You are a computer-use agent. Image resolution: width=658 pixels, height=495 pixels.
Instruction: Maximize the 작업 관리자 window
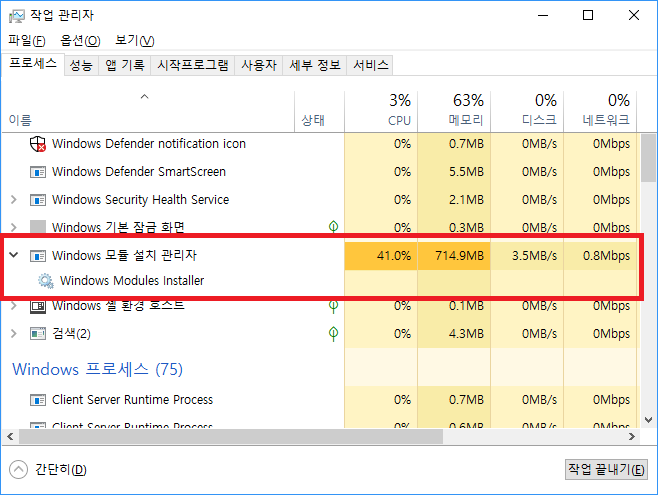tap(588, 16)
